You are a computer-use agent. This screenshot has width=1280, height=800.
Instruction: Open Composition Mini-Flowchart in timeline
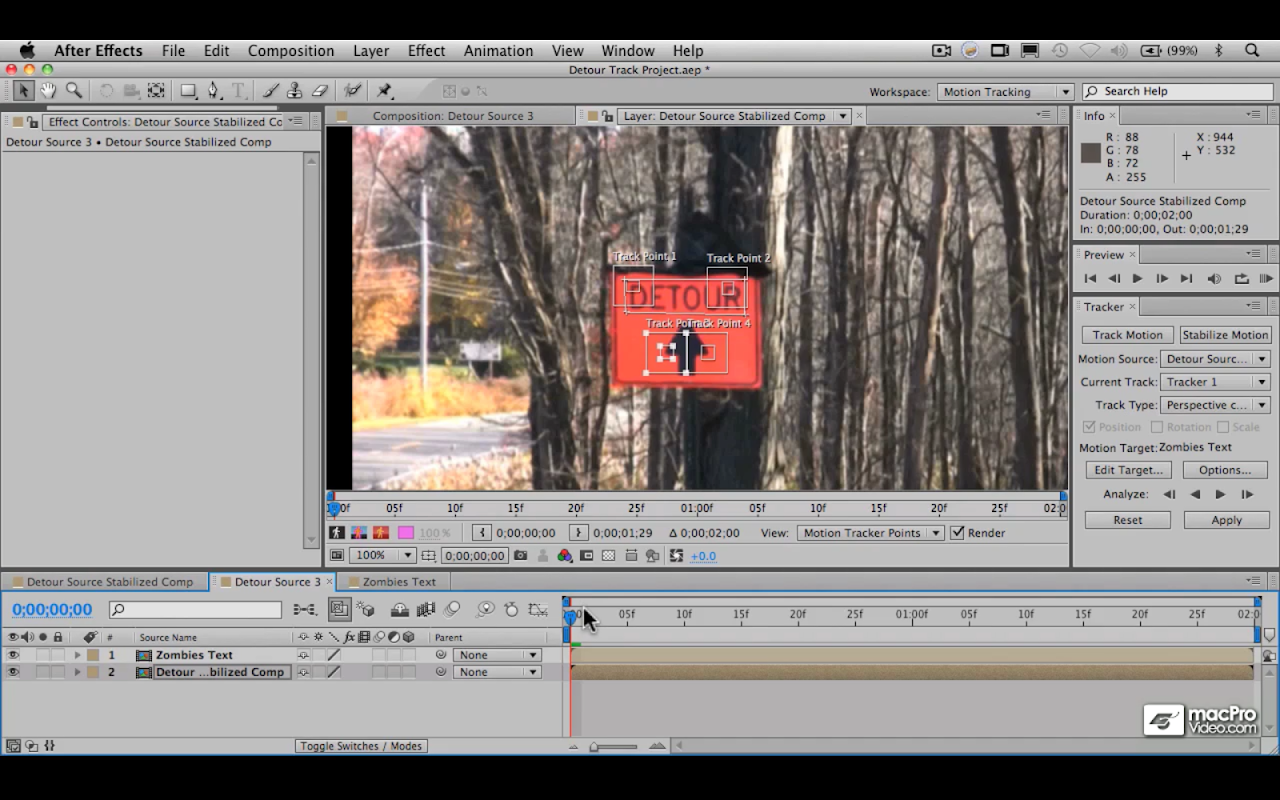(305, 609)
